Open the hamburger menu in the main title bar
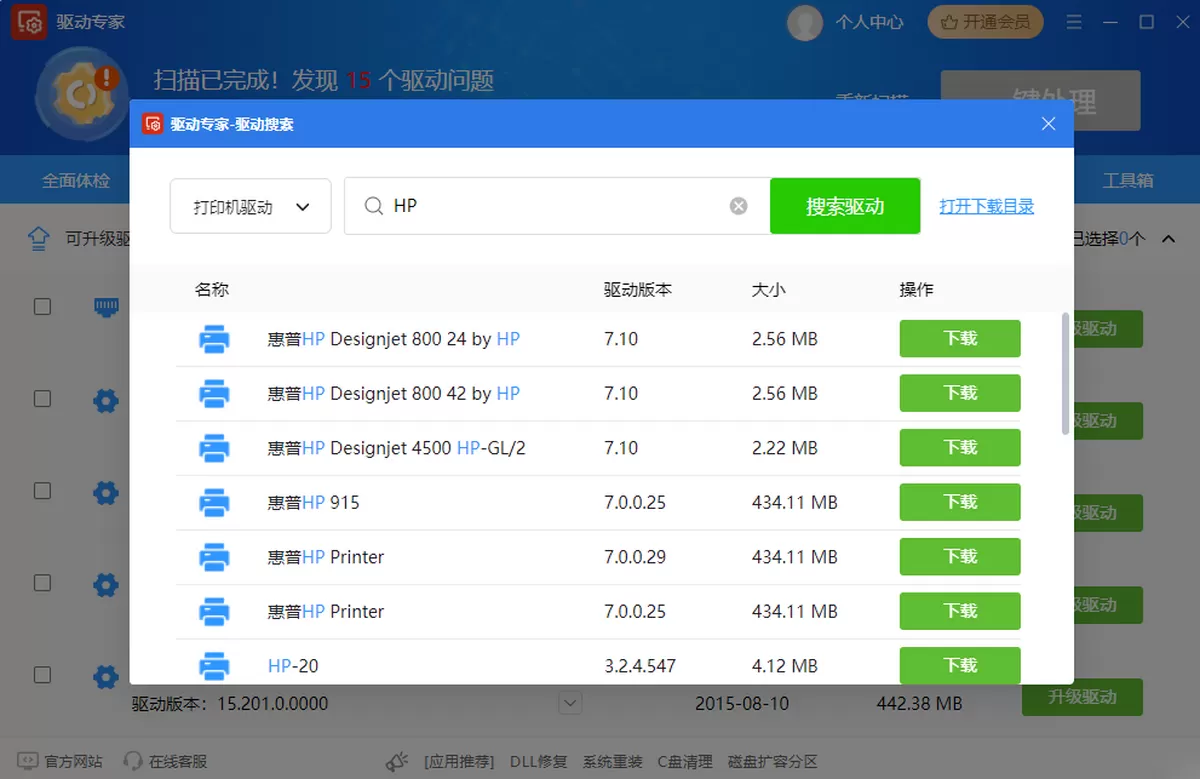This screenshot has width=1200, height=779. pos(1073,22)
